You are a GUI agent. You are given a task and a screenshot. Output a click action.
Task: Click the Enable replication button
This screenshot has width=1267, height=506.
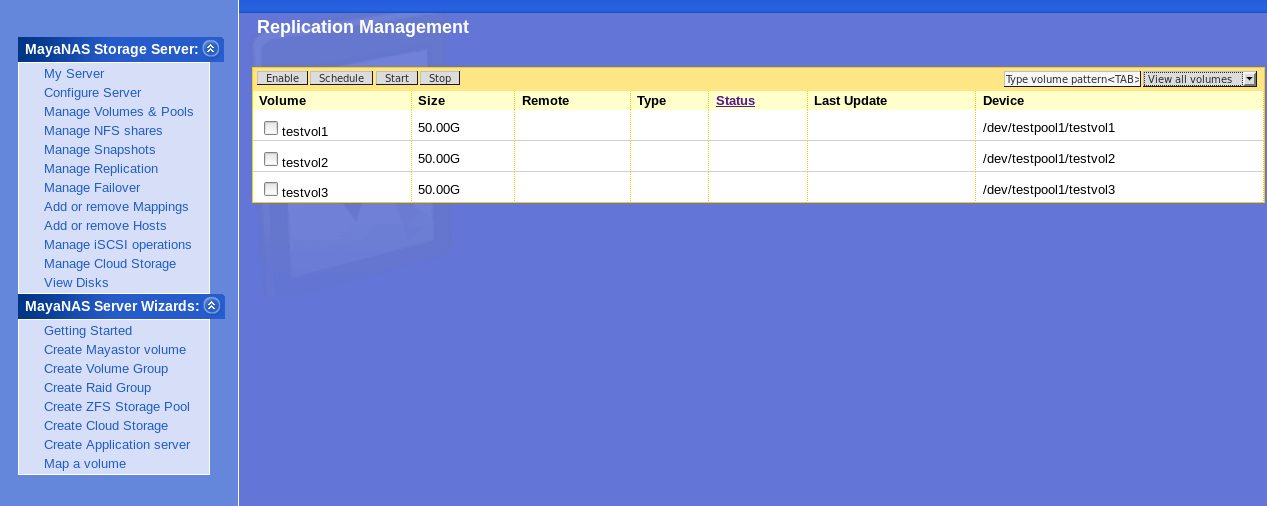pos(282,78)
